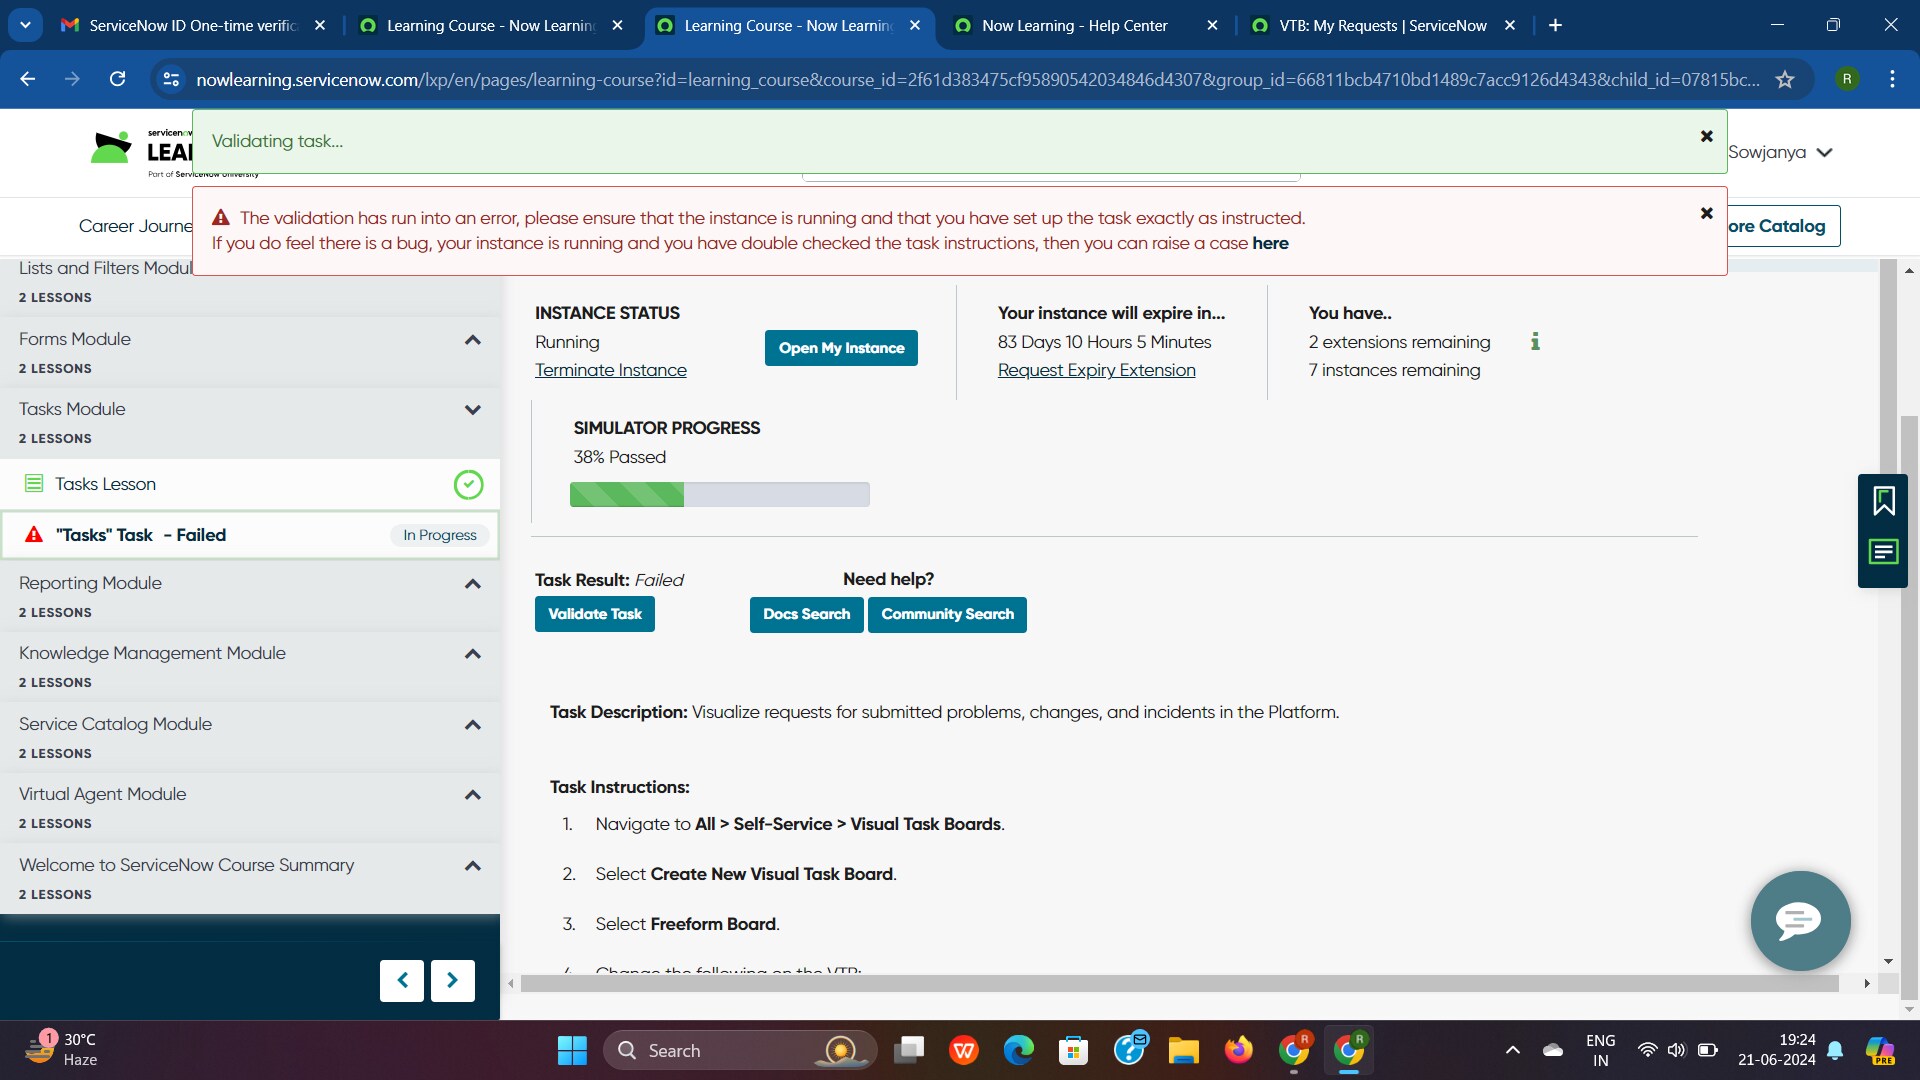
Task: Open the notes icon on the right edge
Action: tap(1884, 552)
